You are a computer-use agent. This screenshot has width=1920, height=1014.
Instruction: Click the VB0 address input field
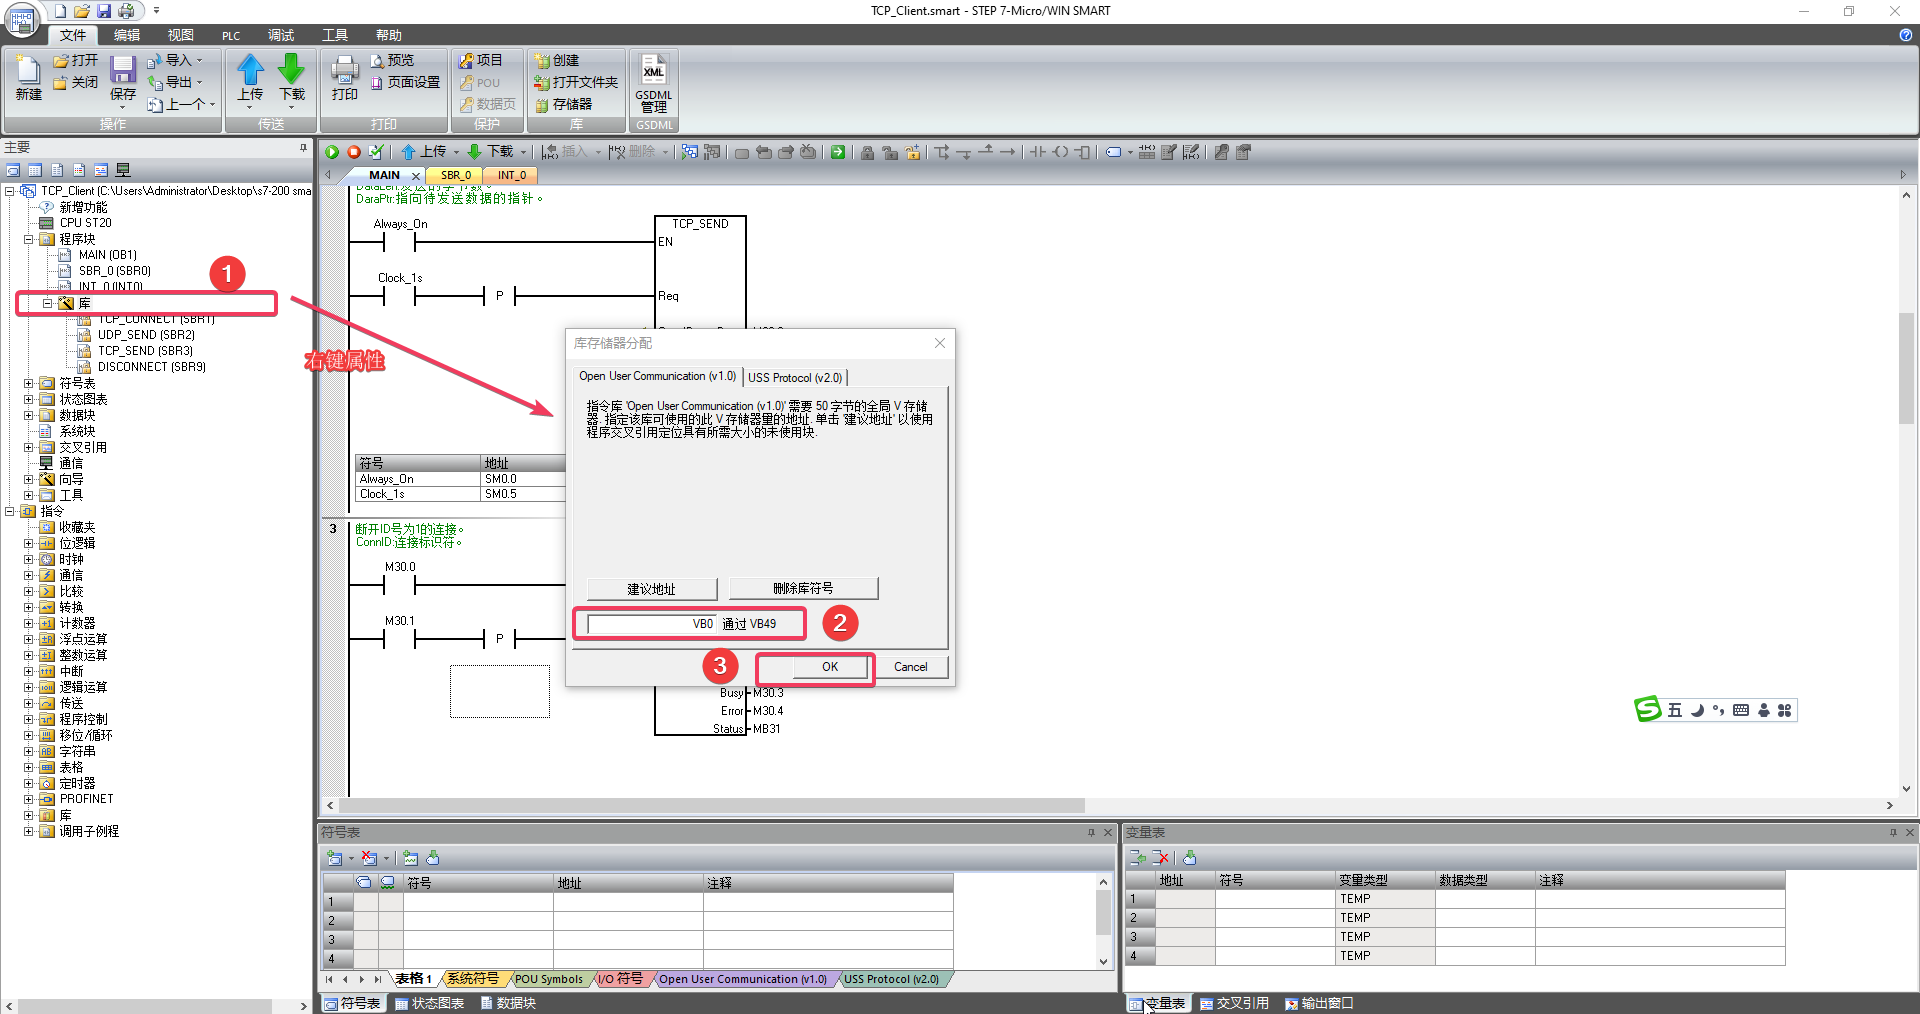pyautogui.click(x=652, y=624)
